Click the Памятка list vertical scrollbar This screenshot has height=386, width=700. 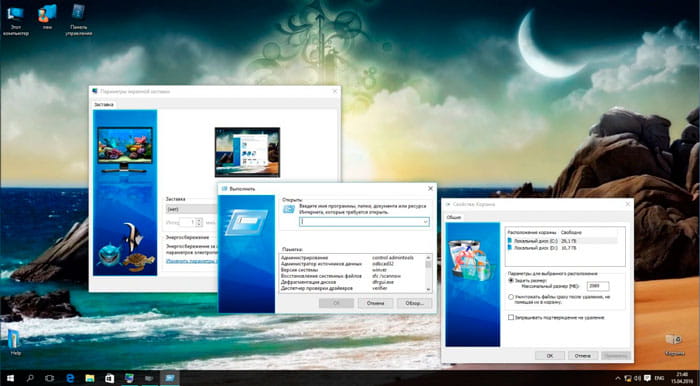pyautogui.click(x=429, y=273)
